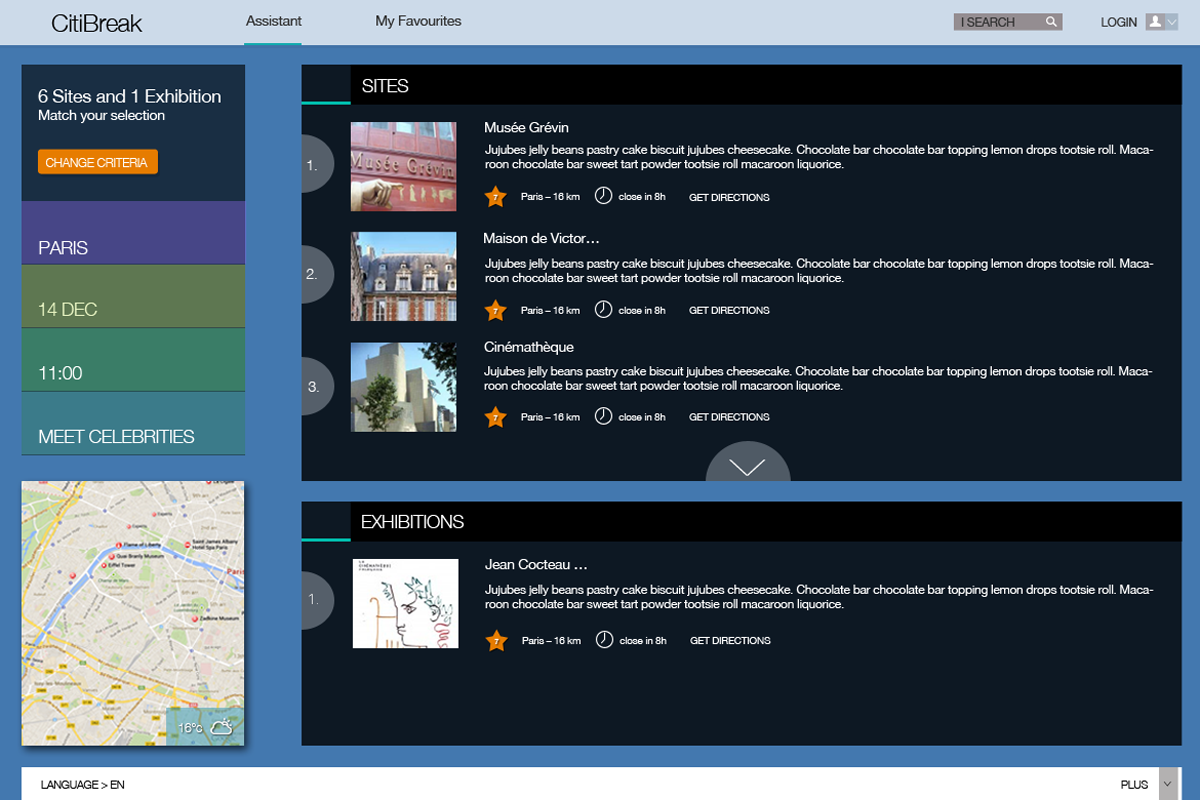Image resolution: width=1200 pixels, height=800 pixels.
Task: Open the Musée Grévin photo thumbnail
Action: pos(404,166)
